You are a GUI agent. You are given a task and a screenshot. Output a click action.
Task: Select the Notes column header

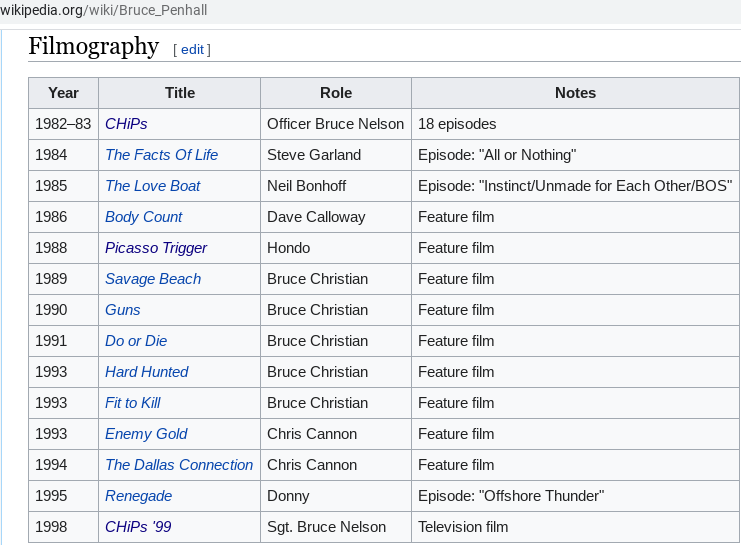pyautogui.click(x=575, y=93)
